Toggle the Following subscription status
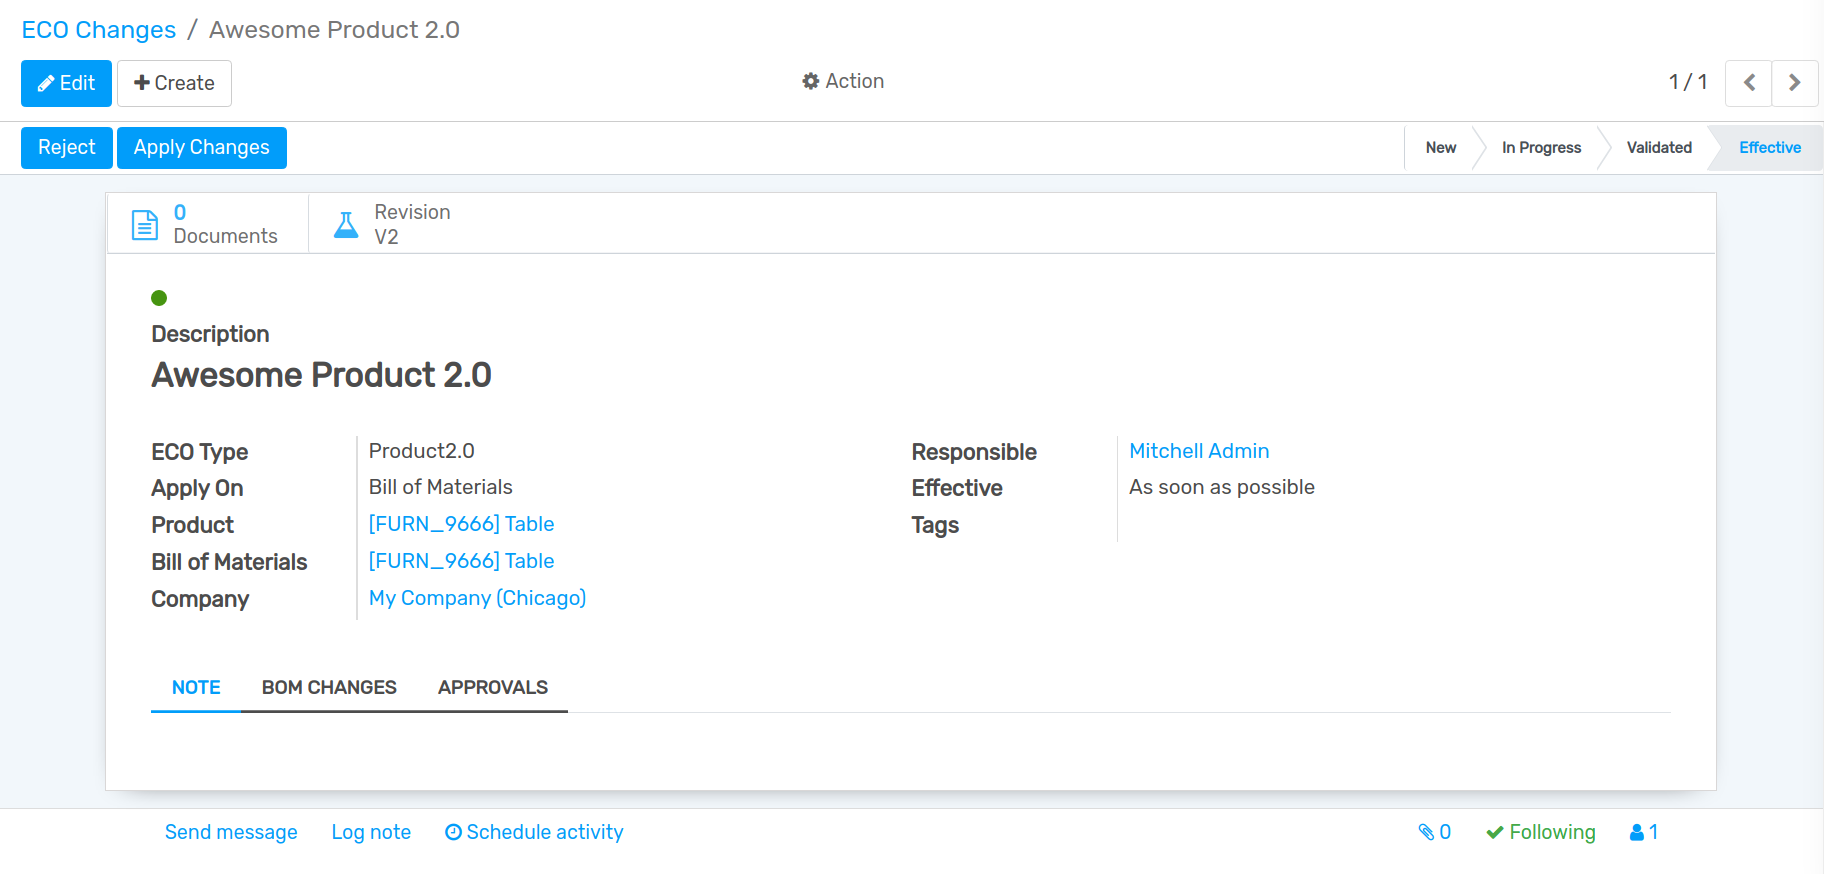This screenshot has width=1824, height=874. pos(1540,832)
